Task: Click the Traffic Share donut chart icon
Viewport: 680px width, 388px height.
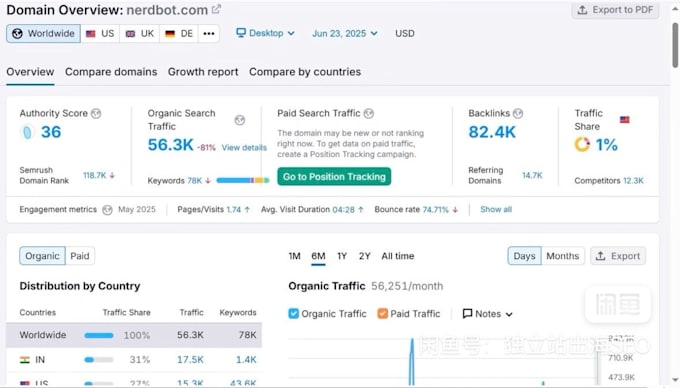Action: point(582,144)
